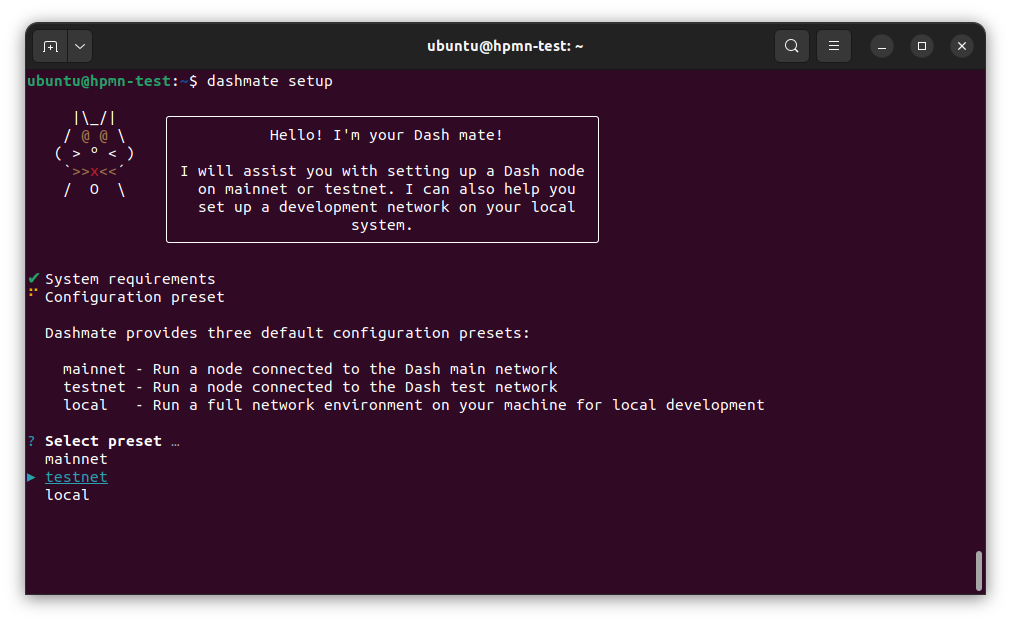
Task: Select the testnet preset option
Action: [76, 477]
